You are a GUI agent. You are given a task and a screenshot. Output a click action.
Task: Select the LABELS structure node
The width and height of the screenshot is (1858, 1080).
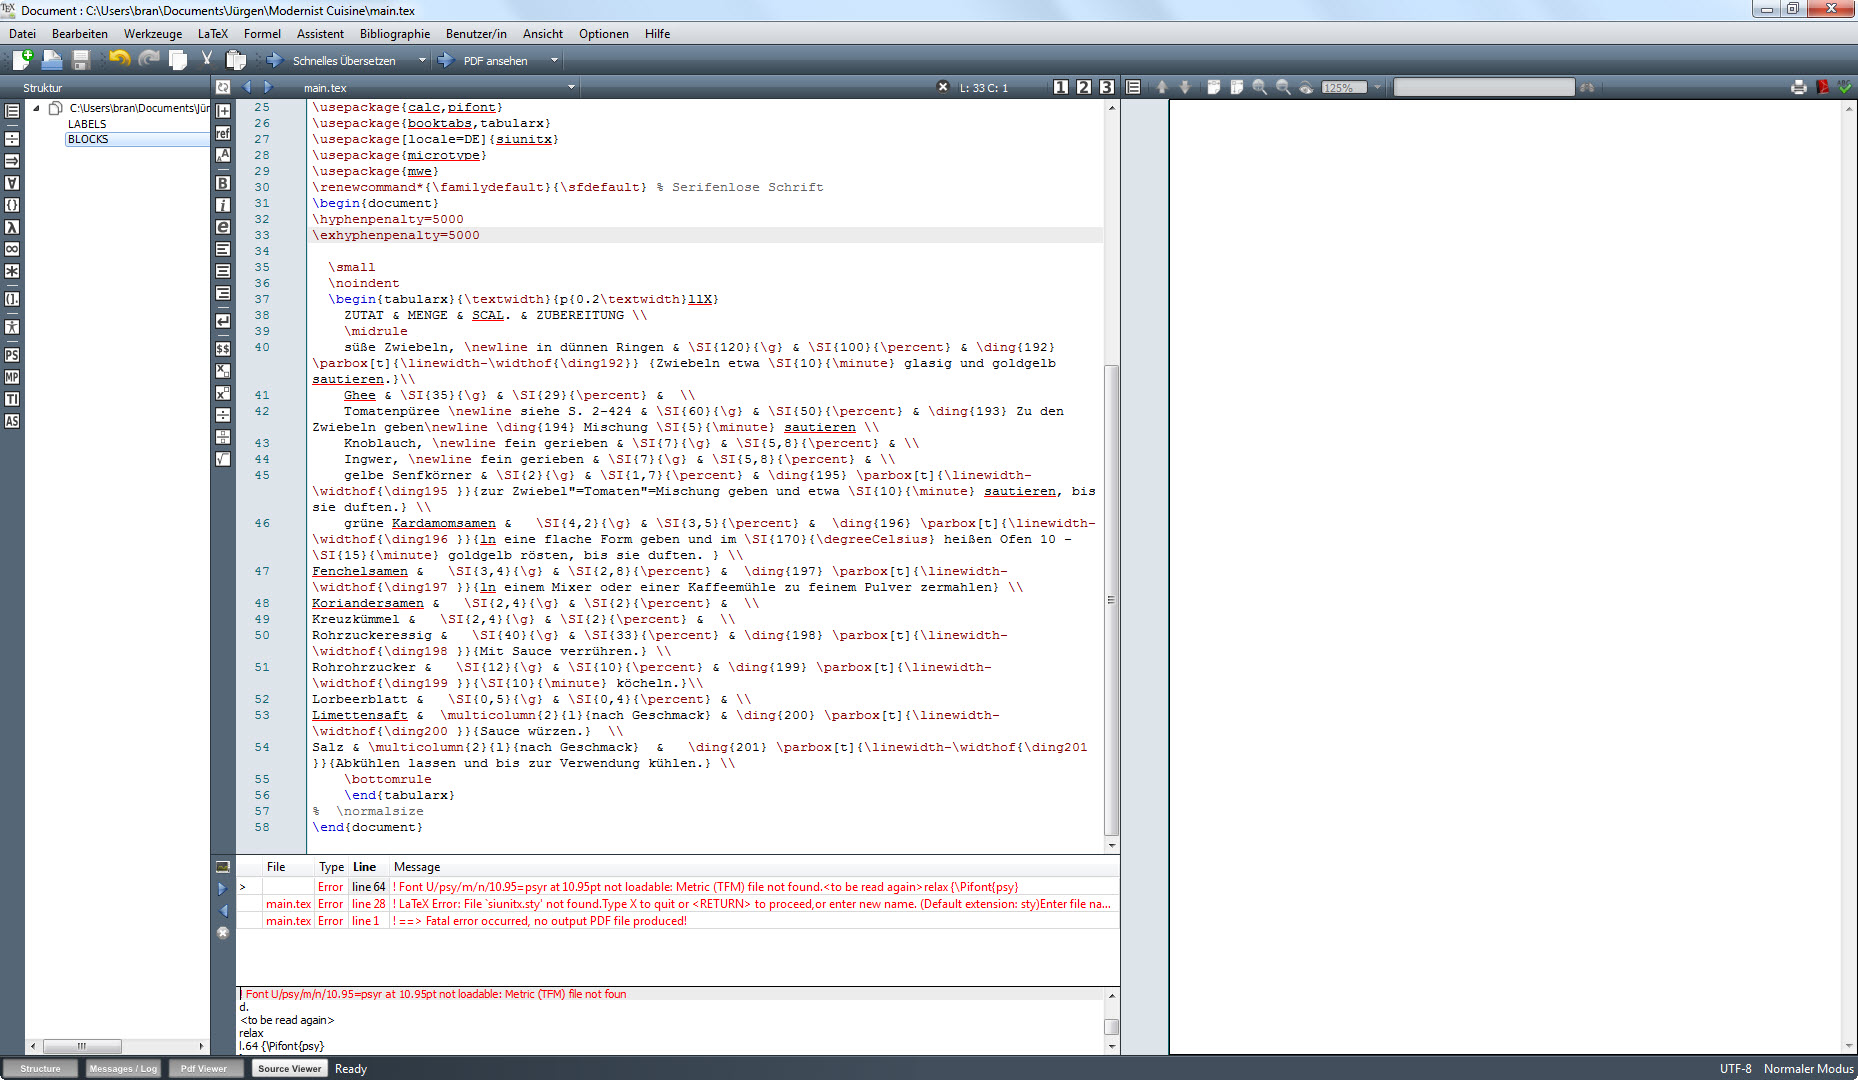pos(87,124)
